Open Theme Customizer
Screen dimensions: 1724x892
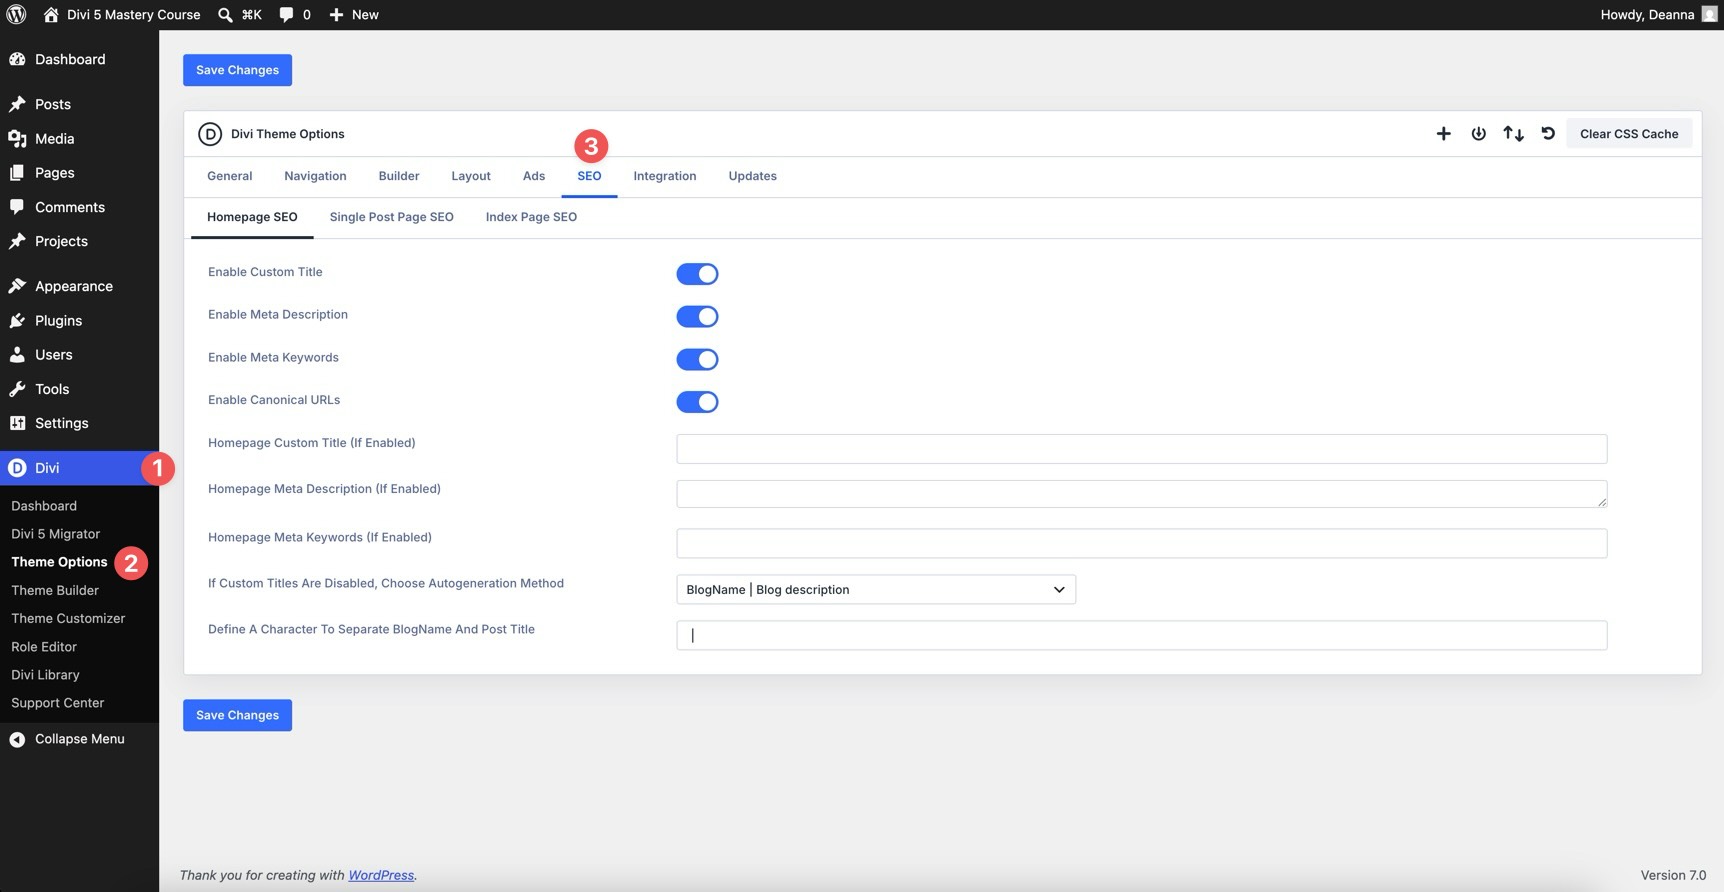click(68, 618)
